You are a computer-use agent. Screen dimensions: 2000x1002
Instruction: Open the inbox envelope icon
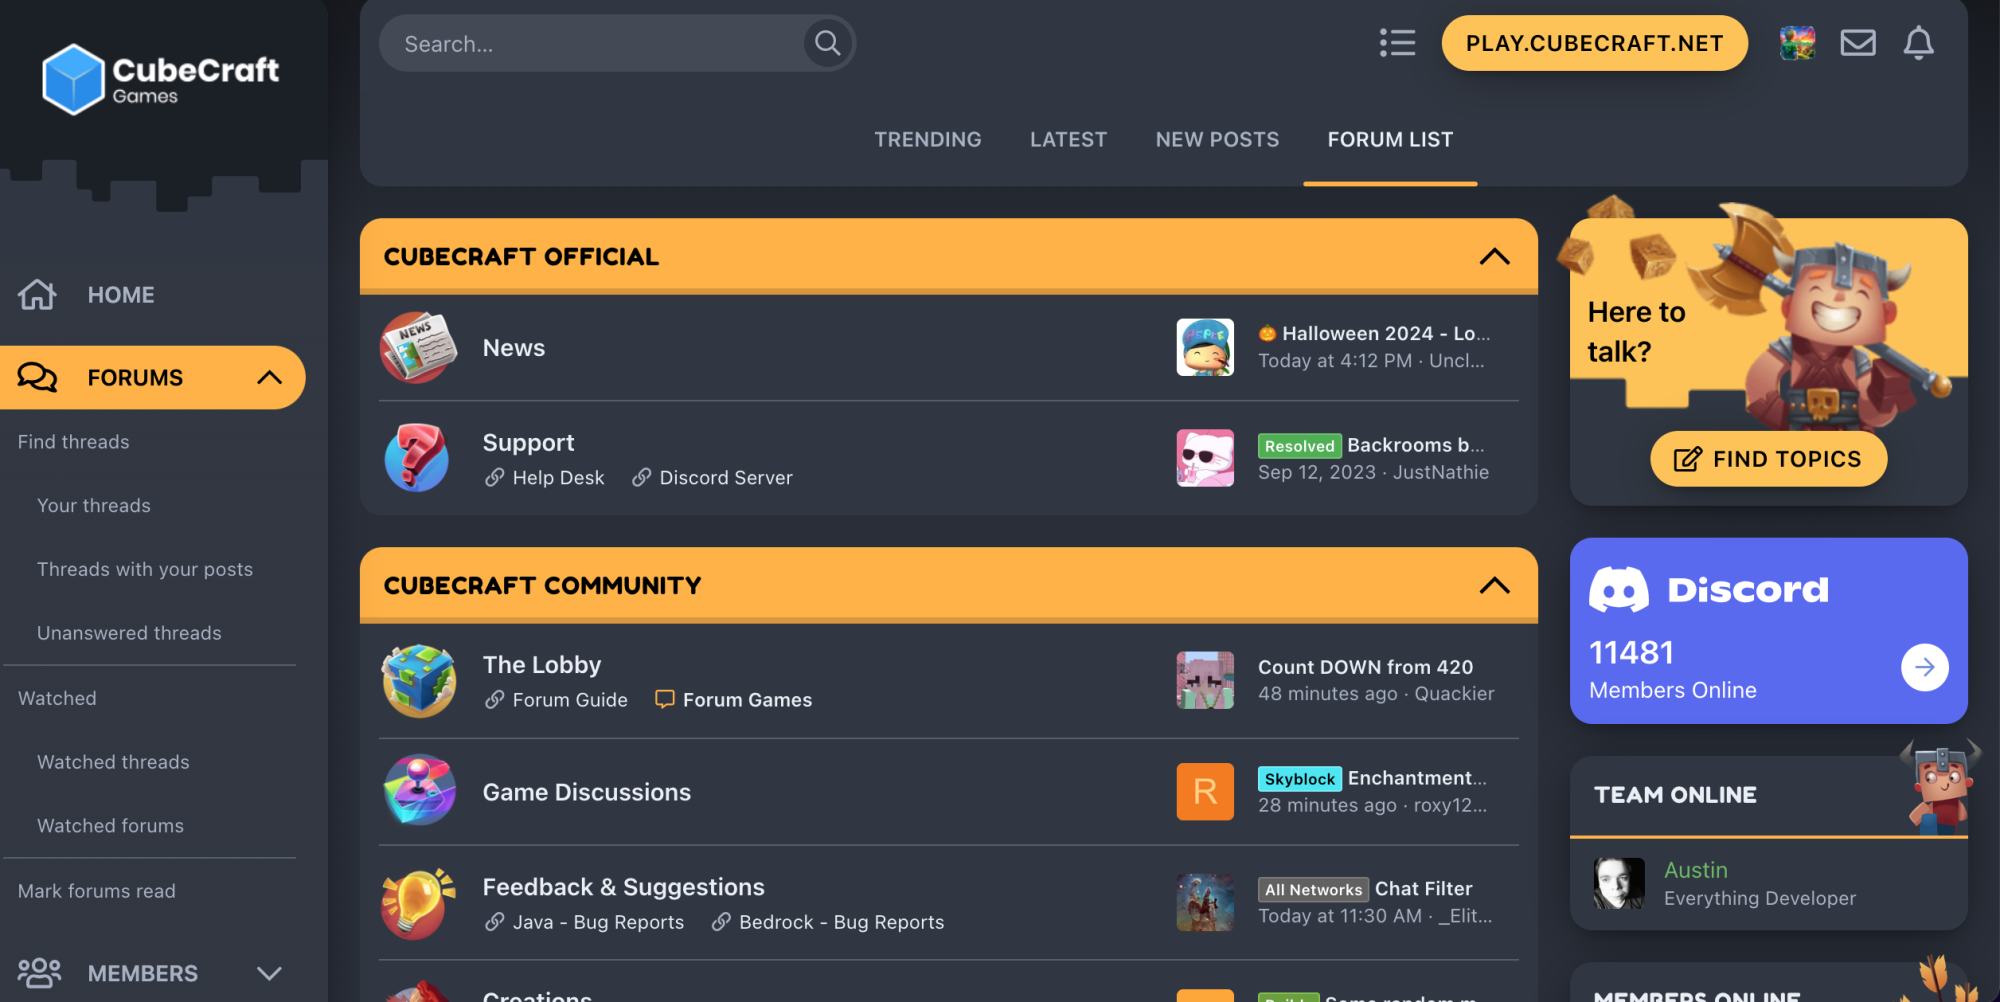[1858, 43]
